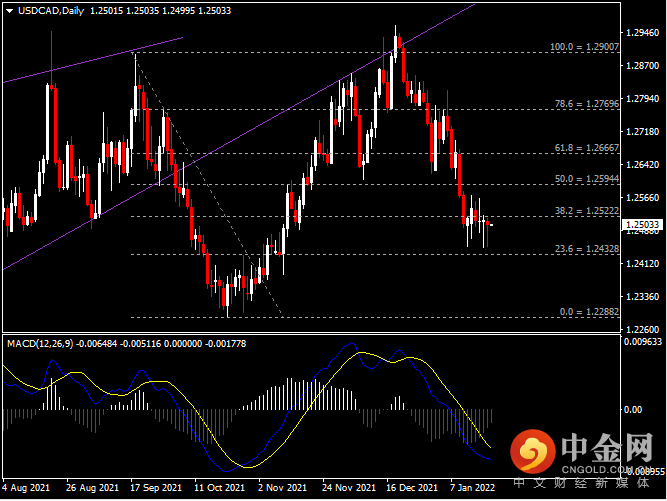
Task: Click the Fibonacci label 50.0 = 1.25944
Action: point(587,179)
